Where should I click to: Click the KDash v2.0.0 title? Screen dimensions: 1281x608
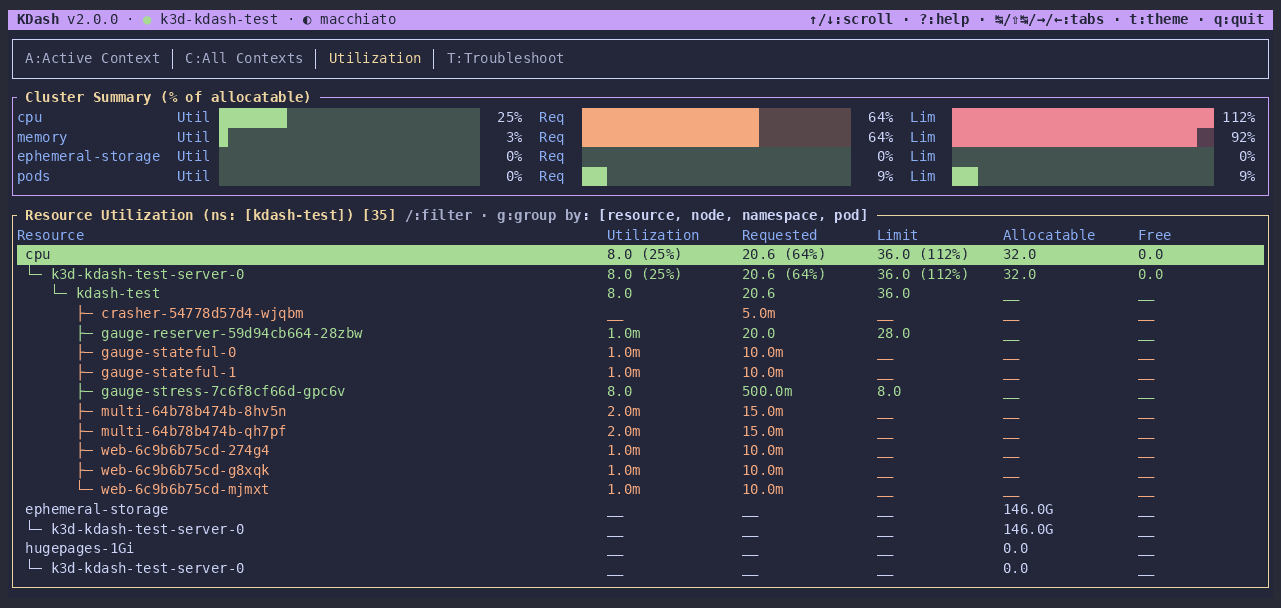pyautogui.click(x=67, y=19)
